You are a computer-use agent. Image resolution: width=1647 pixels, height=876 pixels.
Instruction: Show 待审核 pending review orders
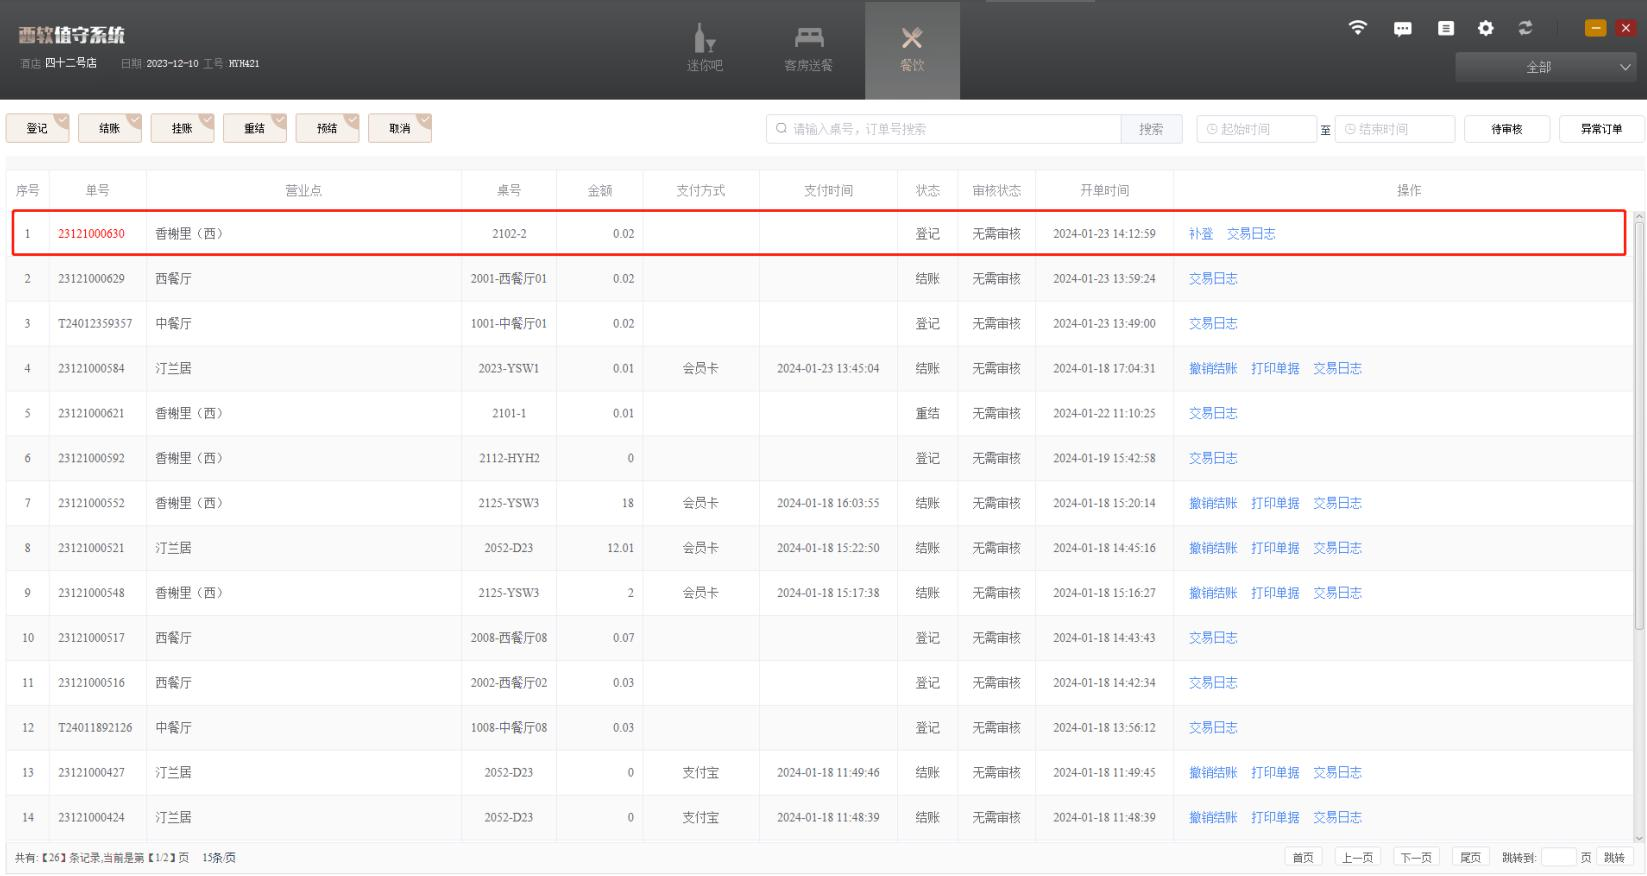coord(1506,129)
